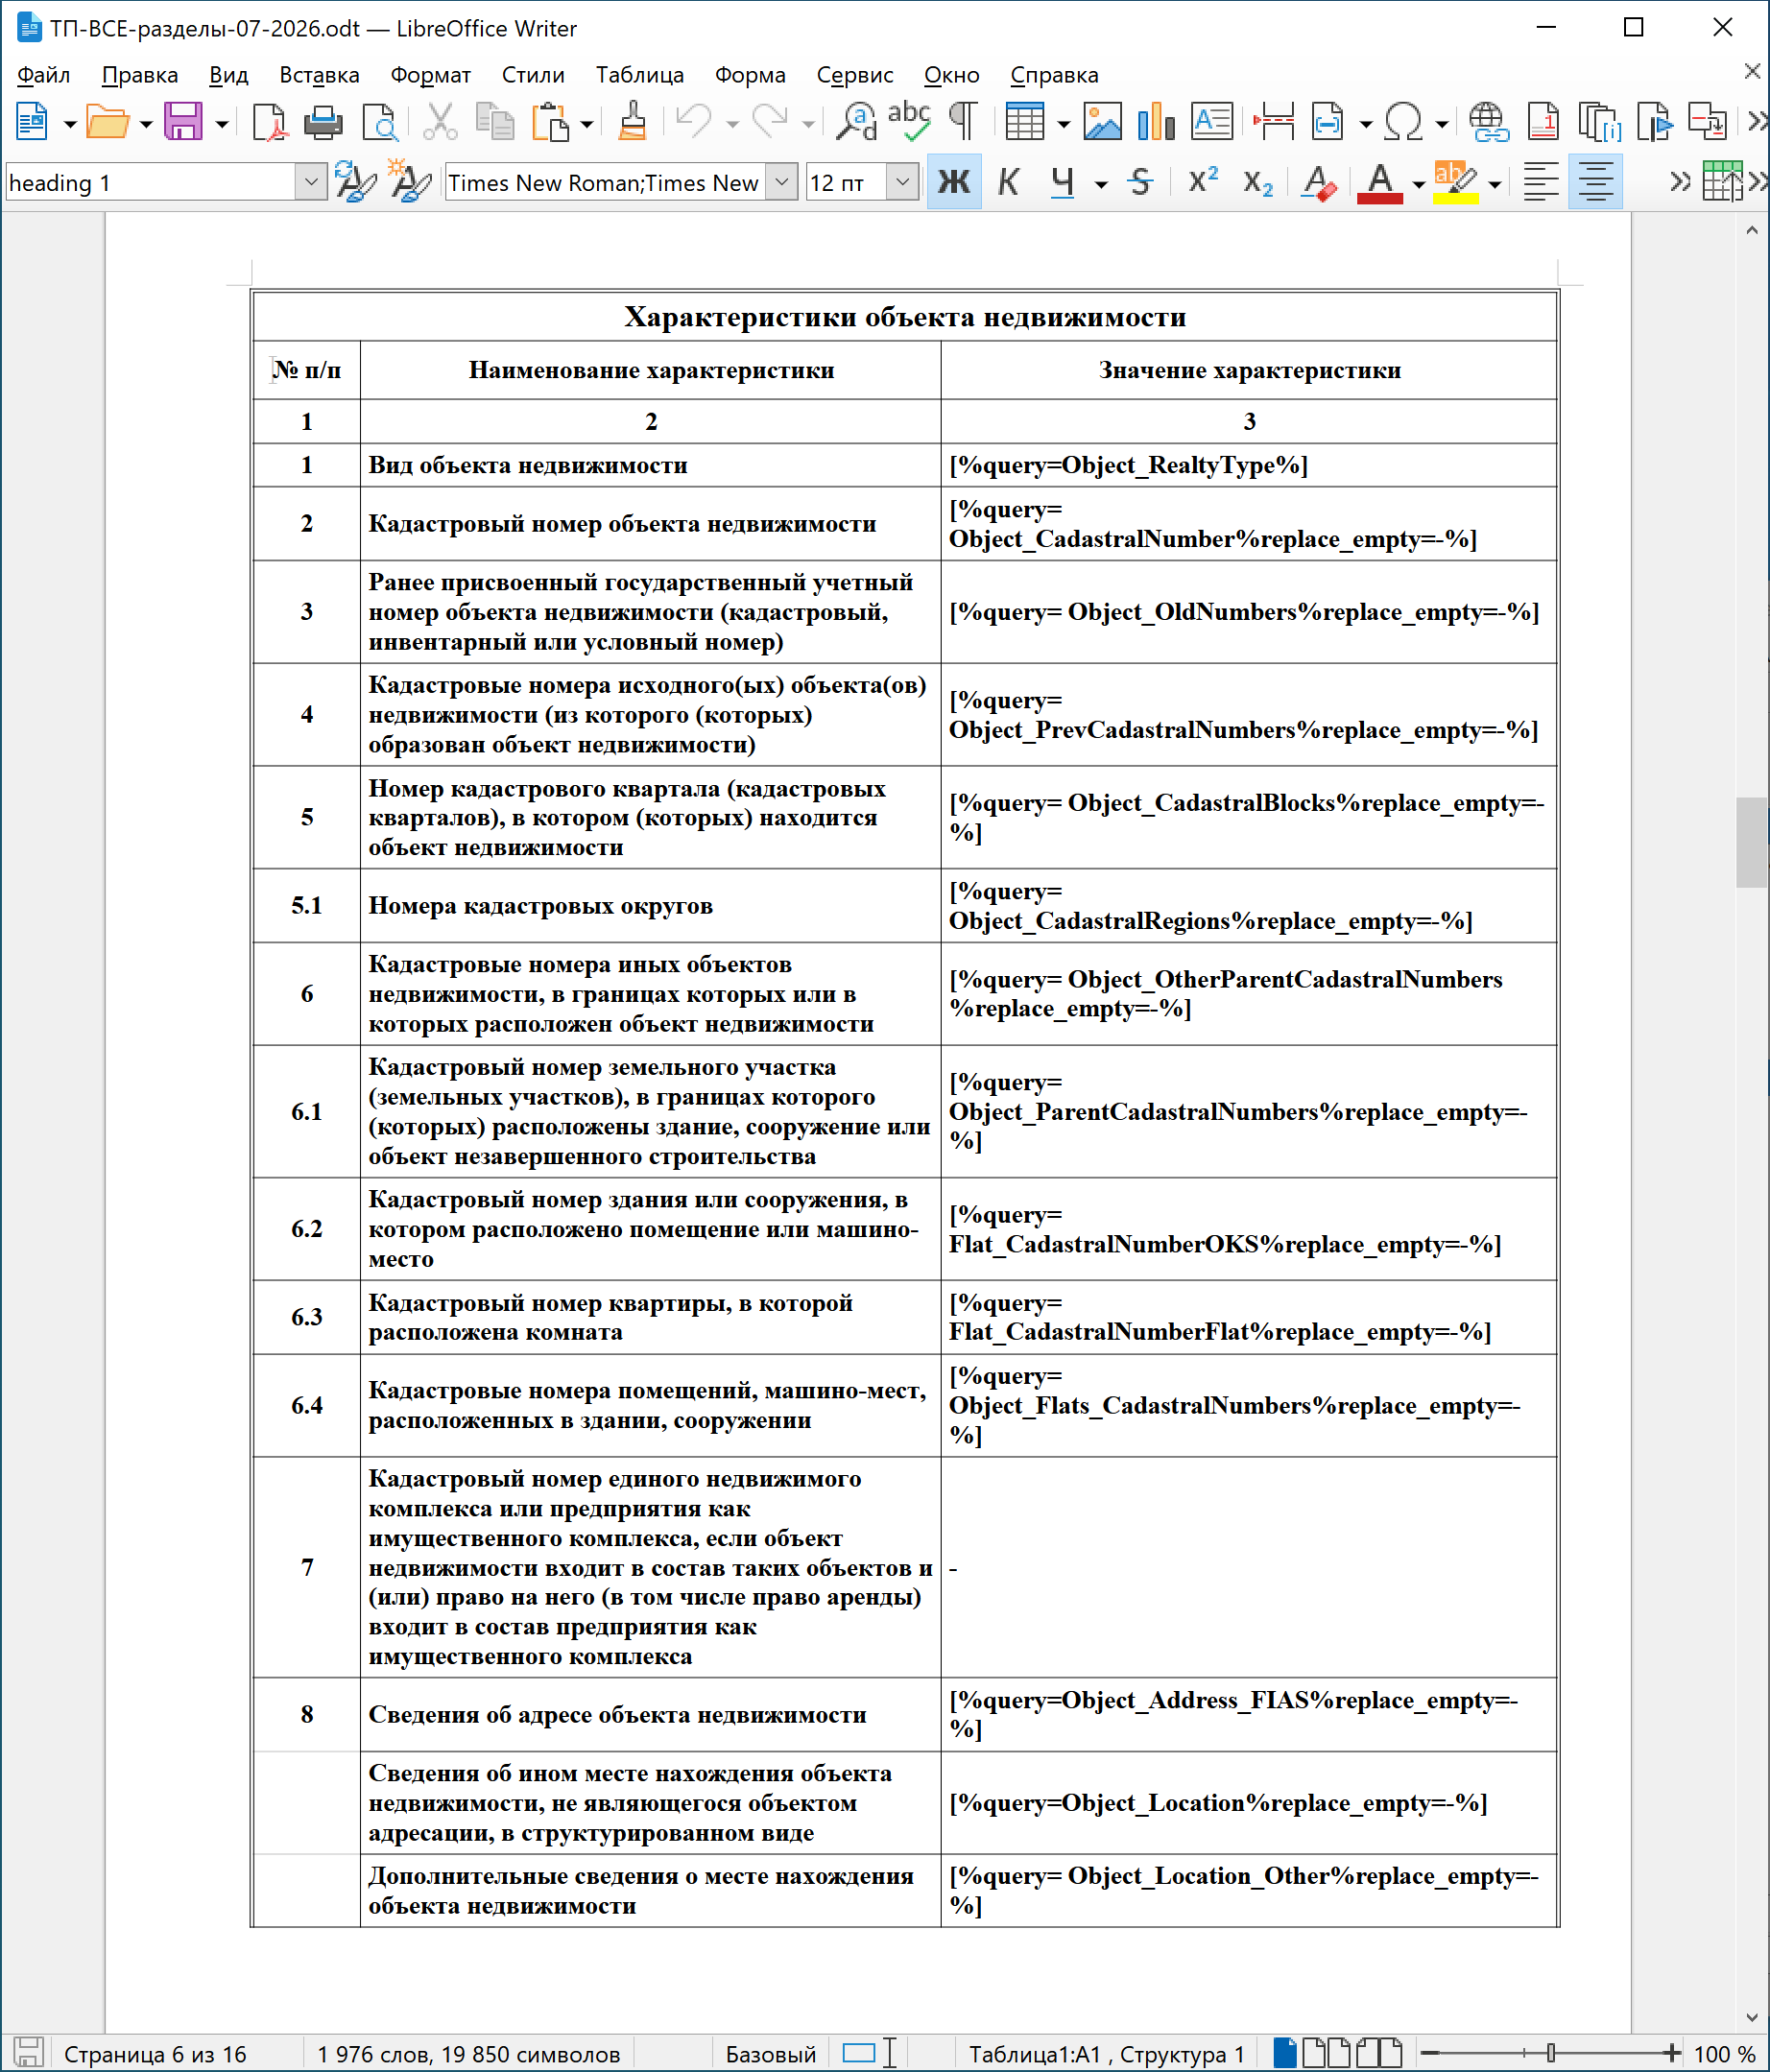Click zoom percentage '100 %'
This screenshot has height=2072, width=1770.
point(1724,2054)
